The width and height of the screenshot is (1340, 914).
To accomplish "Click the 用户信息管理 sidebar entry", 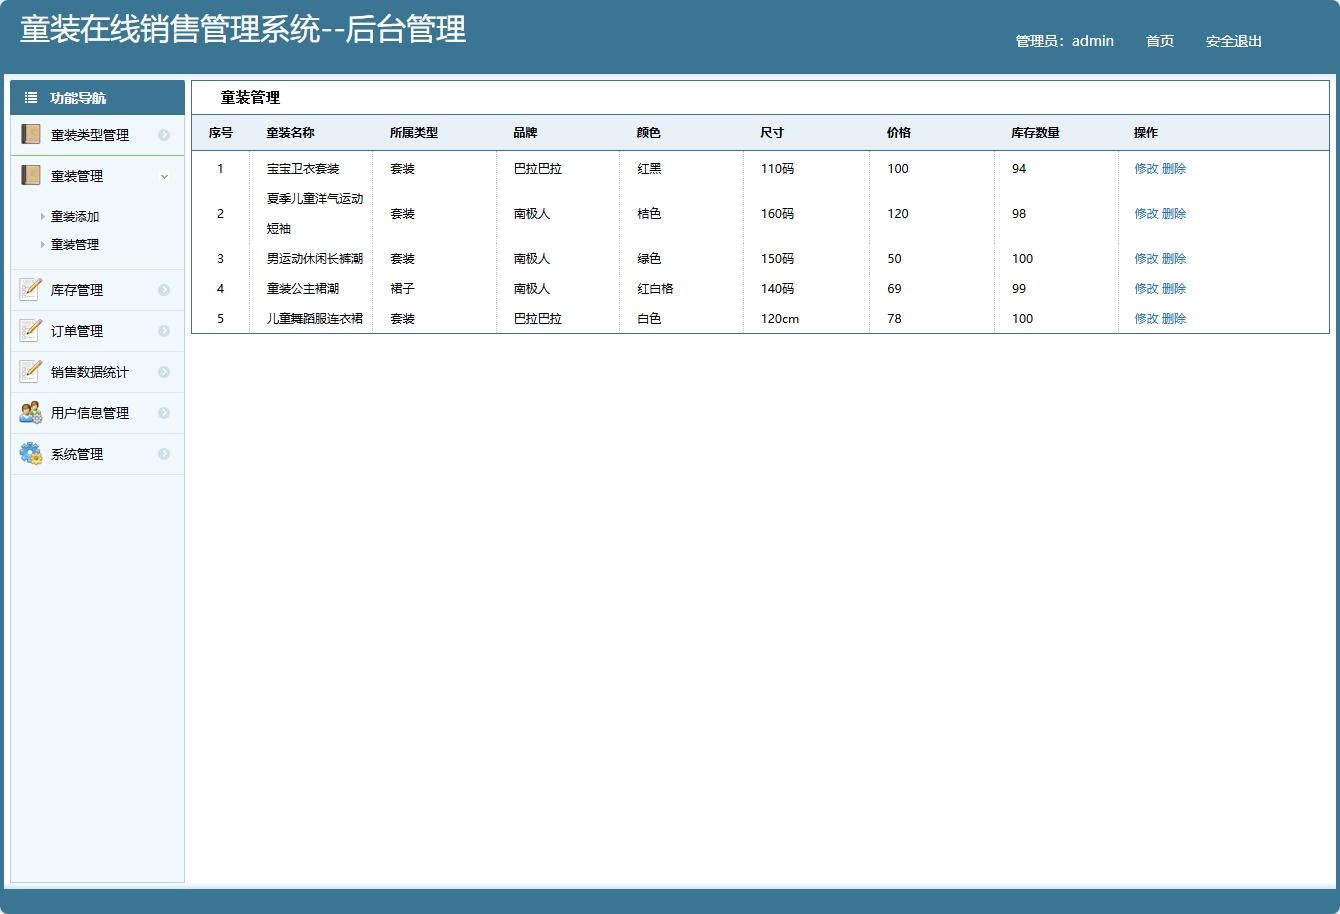I will coord(89,412).
